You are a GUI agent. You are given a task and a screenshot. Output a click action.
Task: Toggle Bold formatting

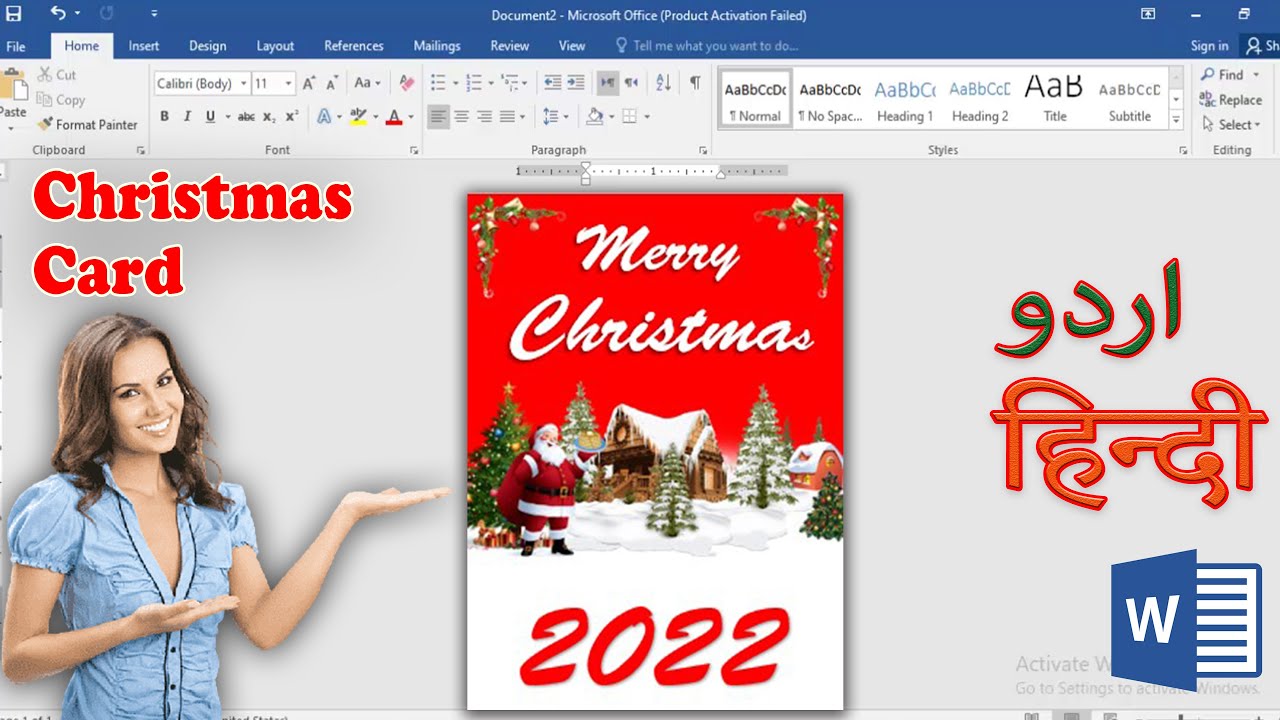pyautogui.click(x=165, y=117)
